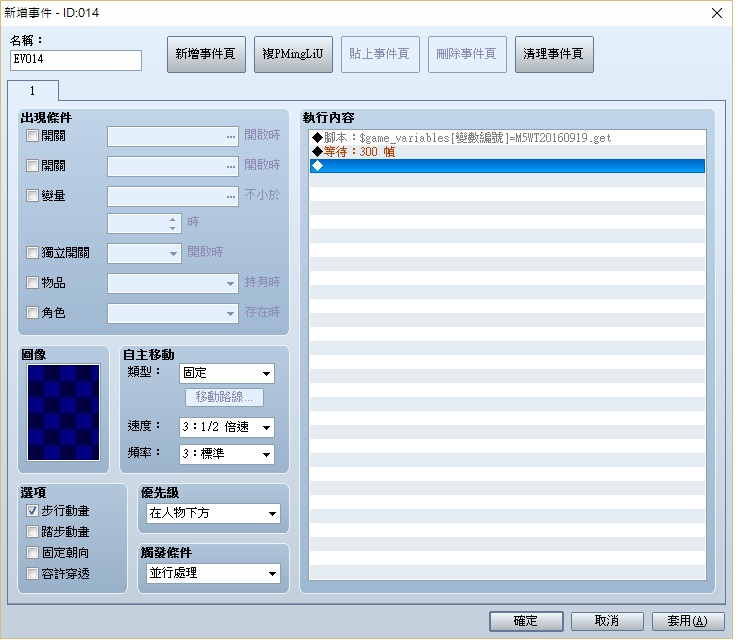Enable the 踏步動畫 option
Image resolution: width=738 pixels, height=640 pixels.
point(32,532)
